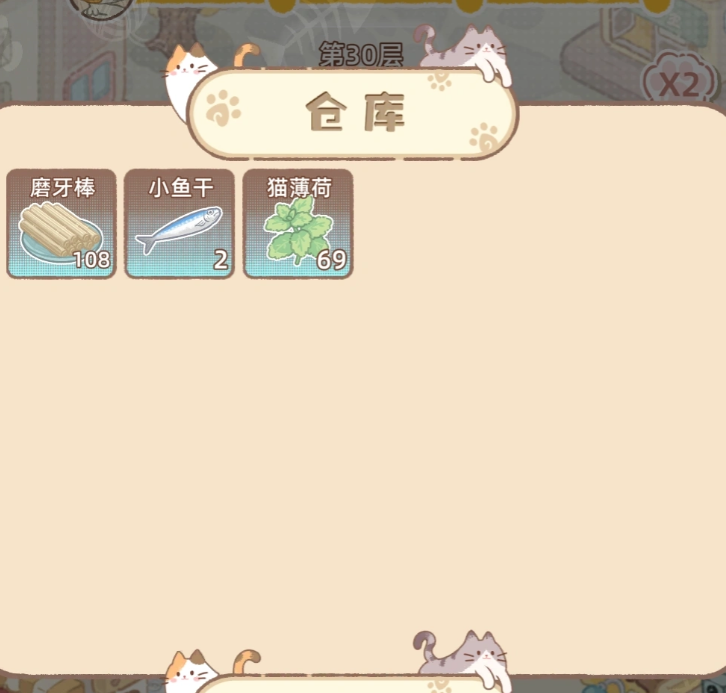This screenshot has width=726, height=693.
Task: Click the paw print left of the 仓库 text
Action: coord(223,108)
